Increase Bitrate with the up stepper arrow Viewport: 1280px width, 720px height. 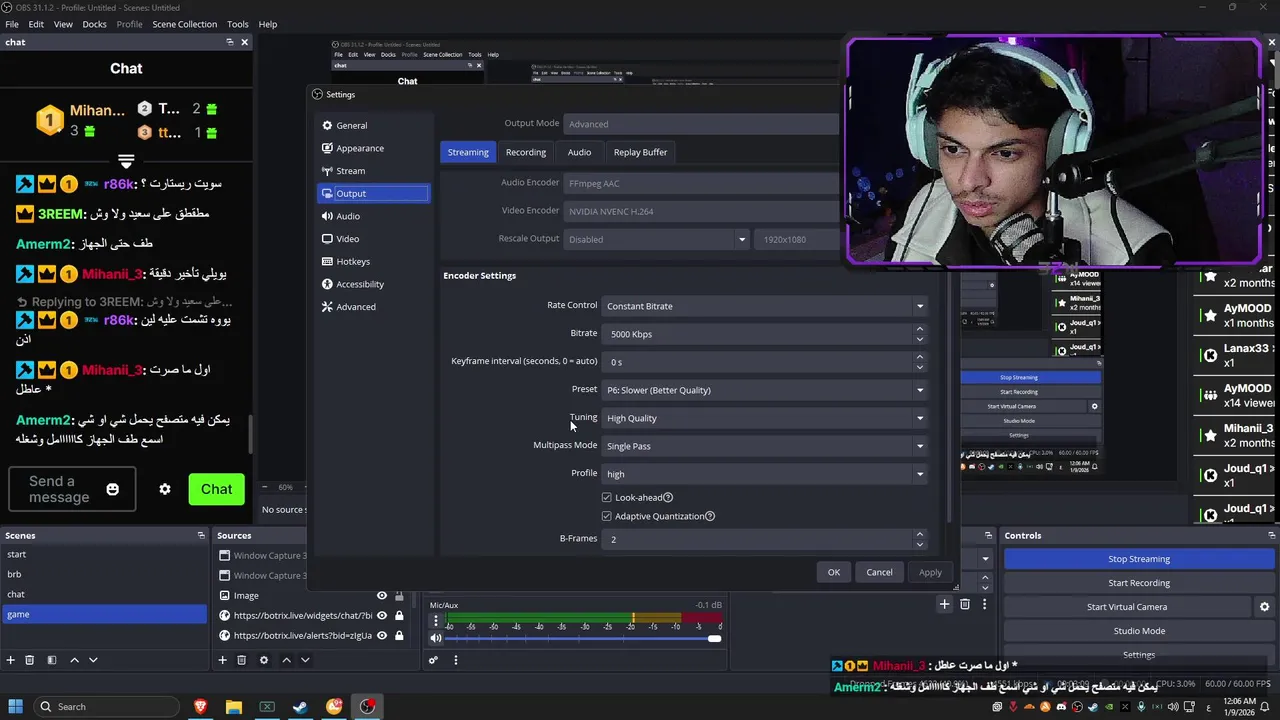(920, 329)
